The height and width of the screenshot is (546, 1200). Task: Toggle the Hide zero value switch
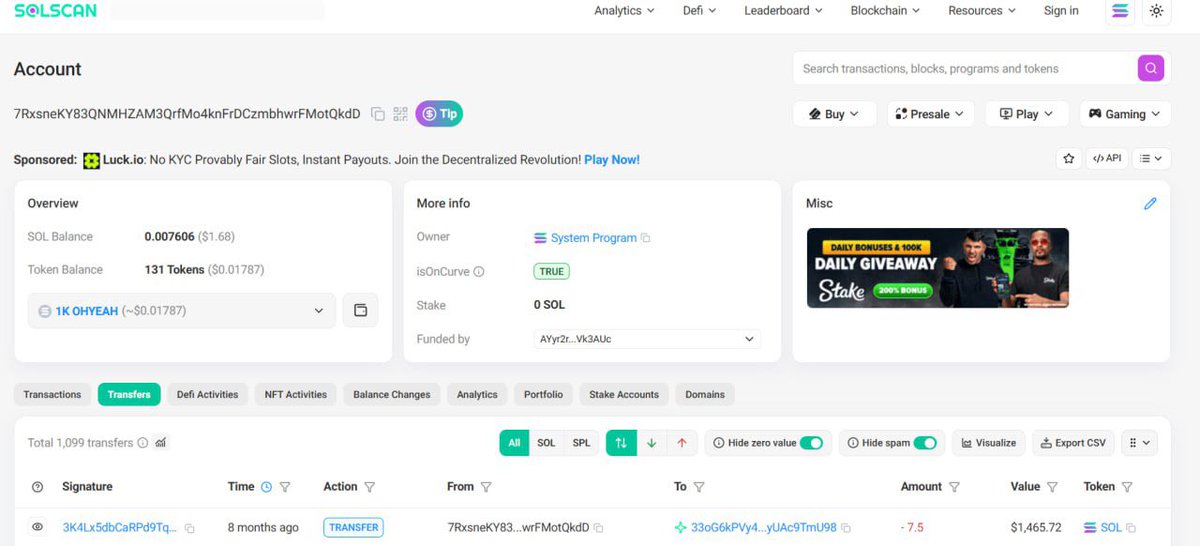point(811,443)
